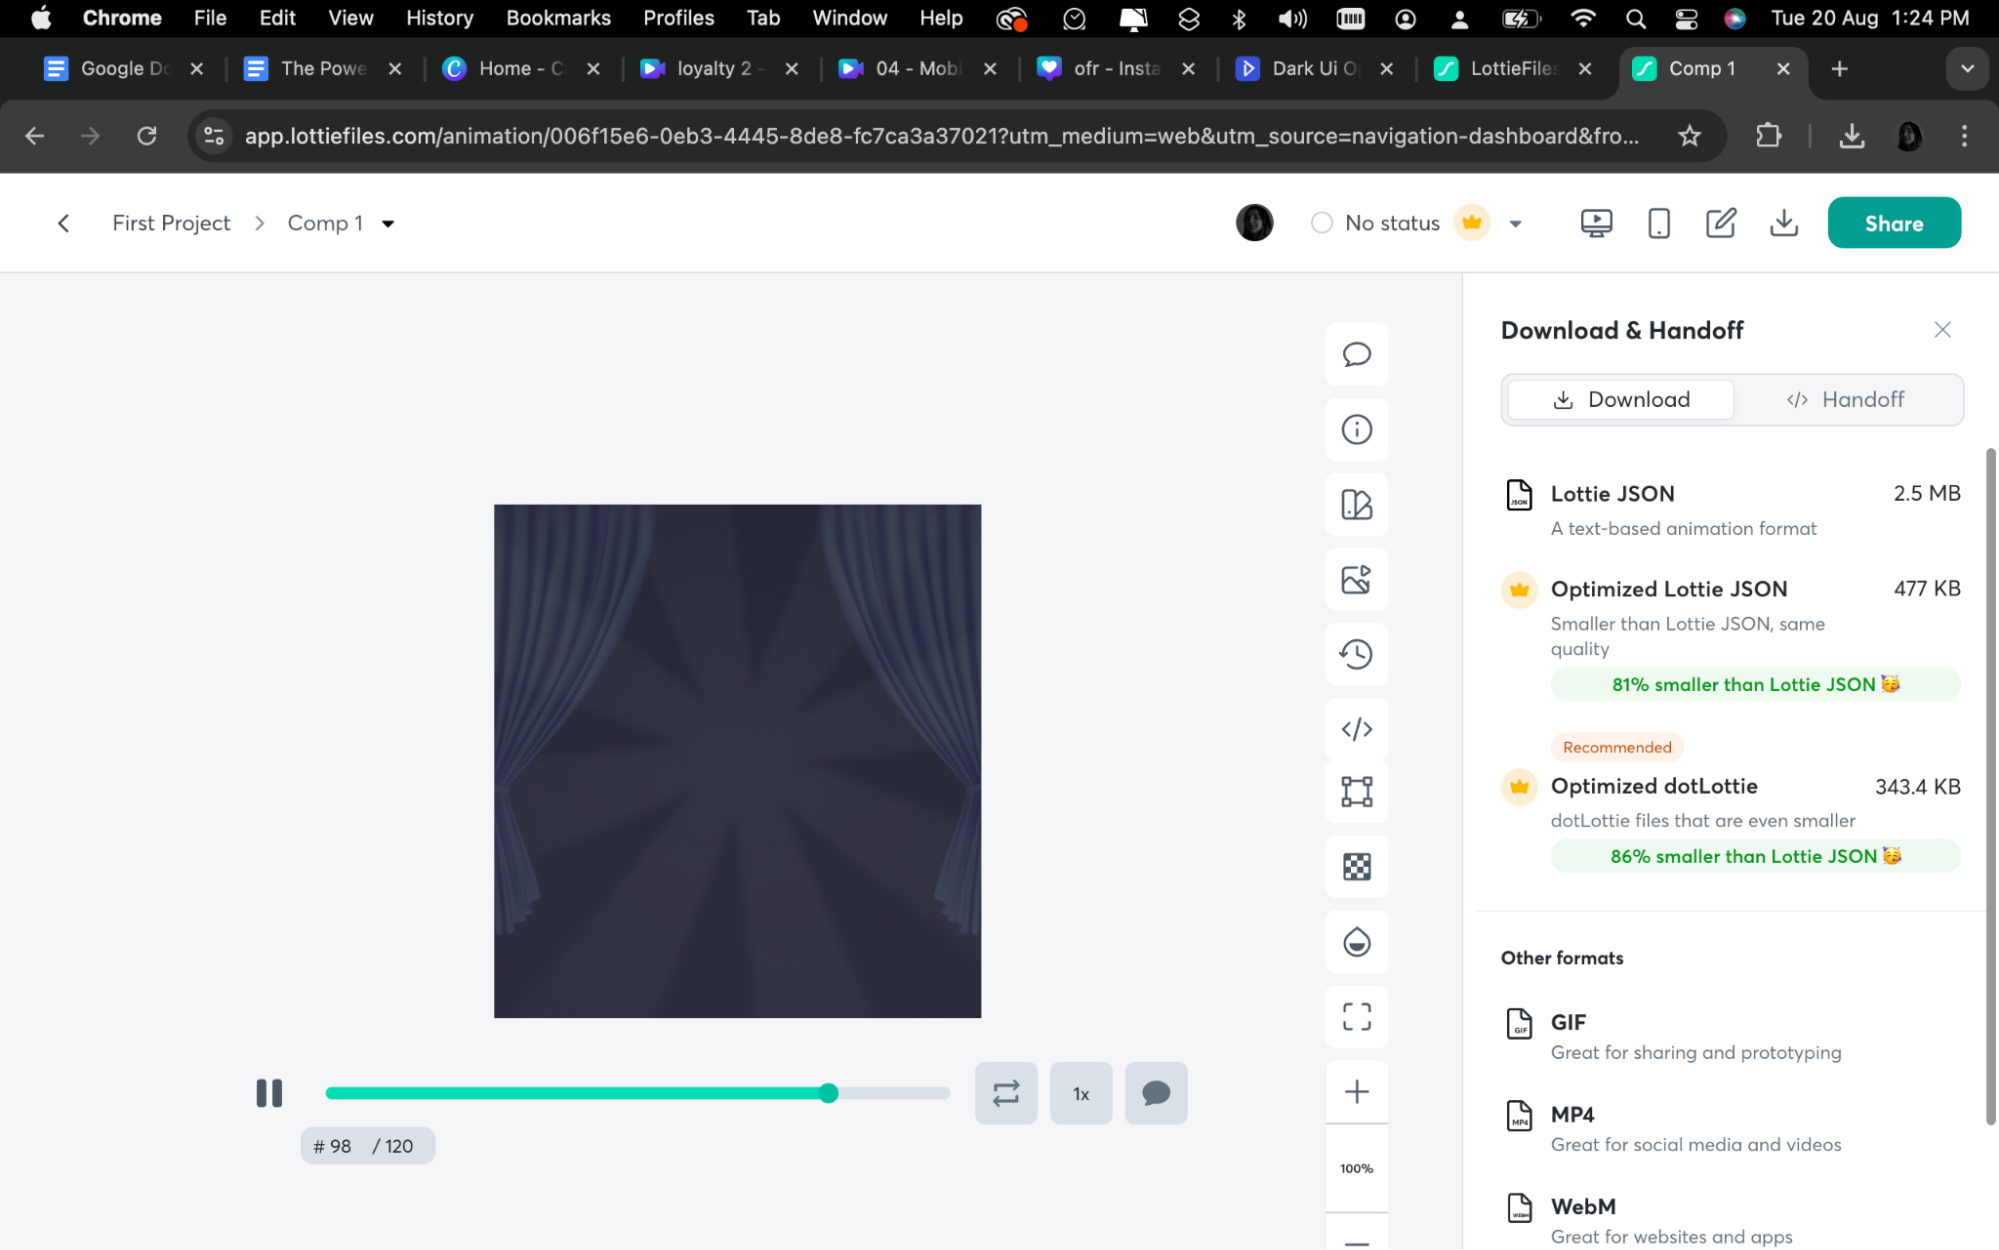Toggle the checkerboard transparency background
The height and width of the screenshot is (1250, 1999).
coord(1356,866)
